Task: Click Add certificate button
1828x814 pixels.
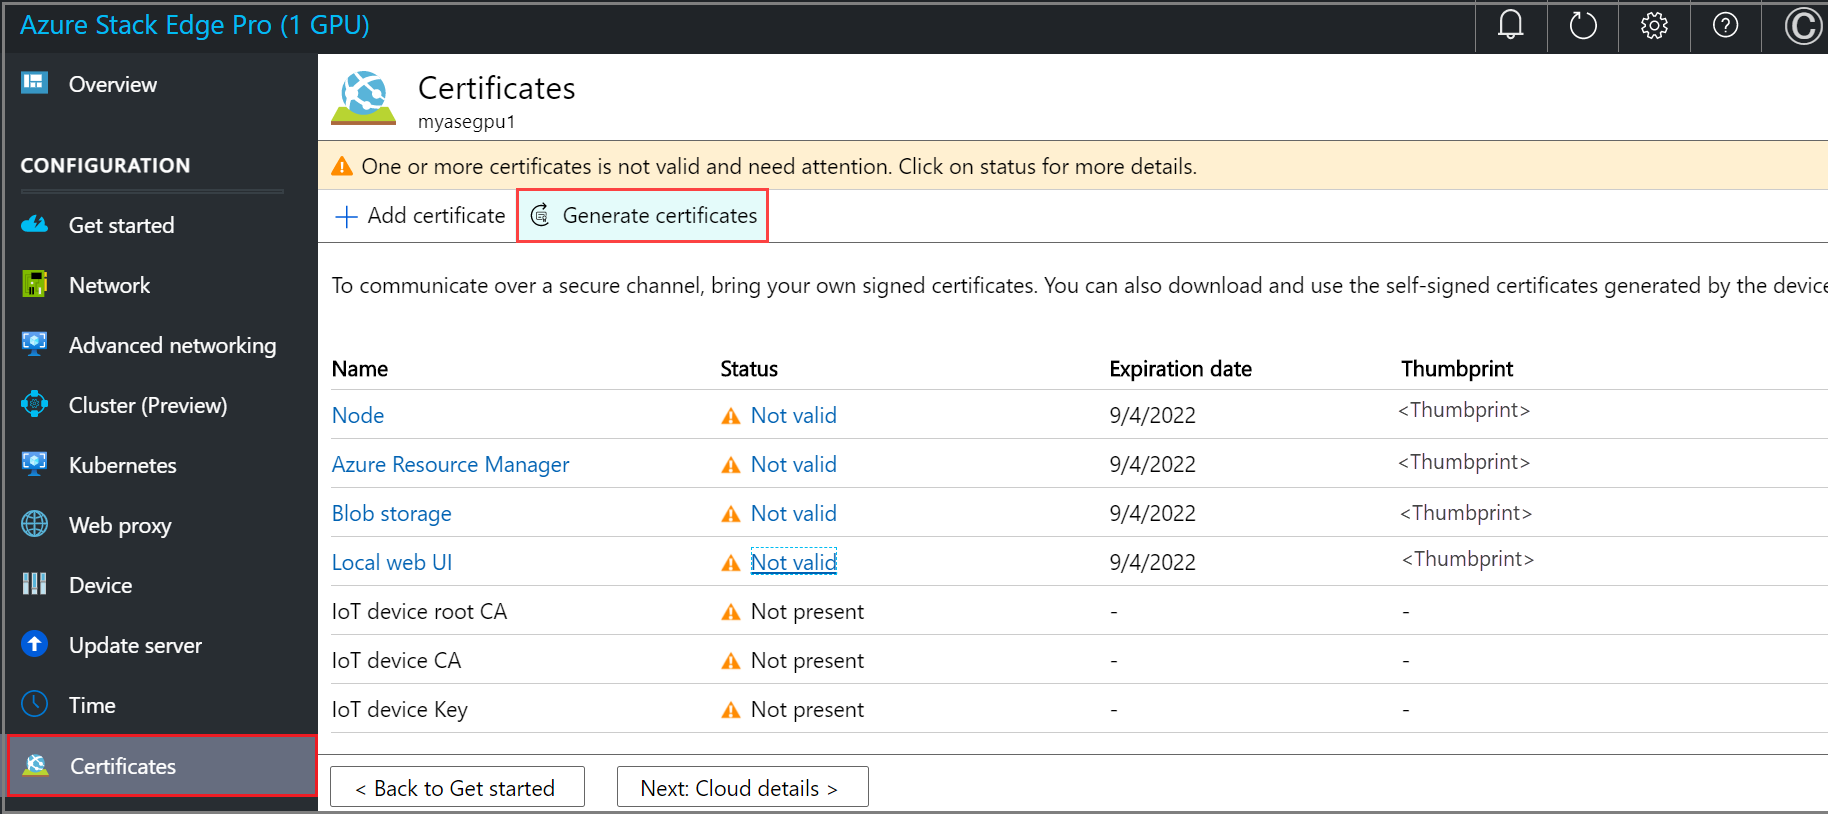Action: coord(421,216)
